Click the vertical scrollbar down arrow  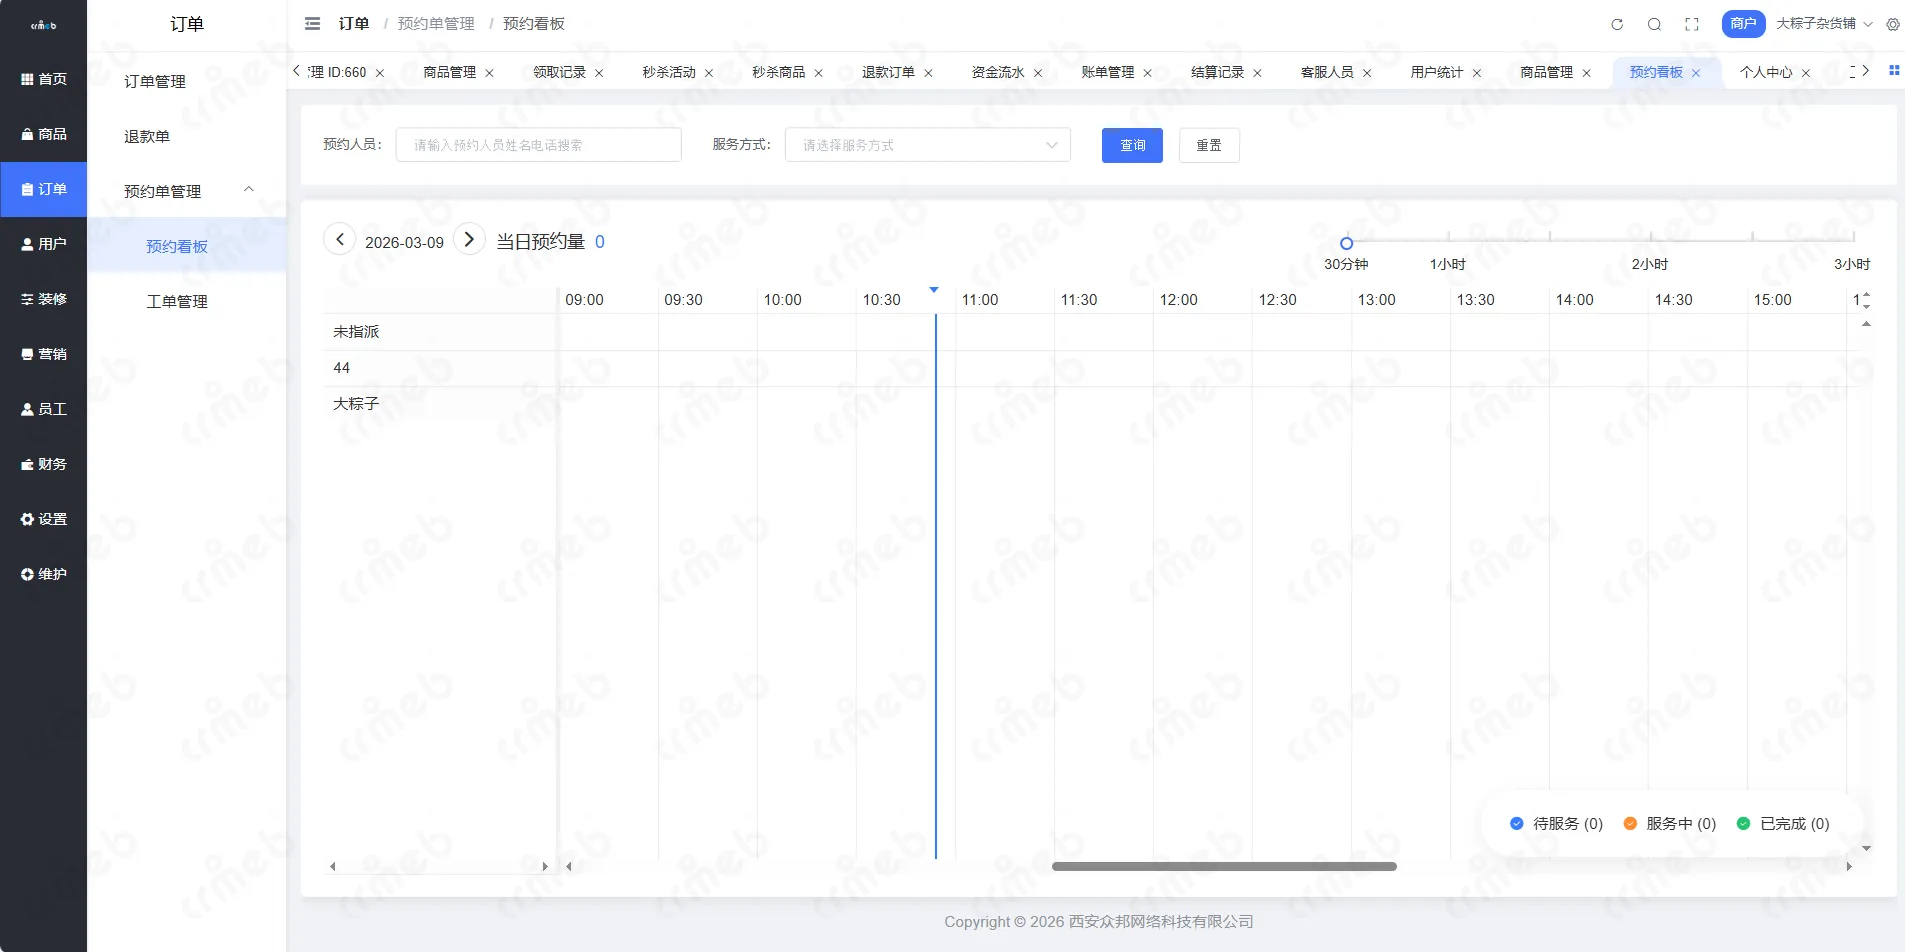(x=1866, y=848)
